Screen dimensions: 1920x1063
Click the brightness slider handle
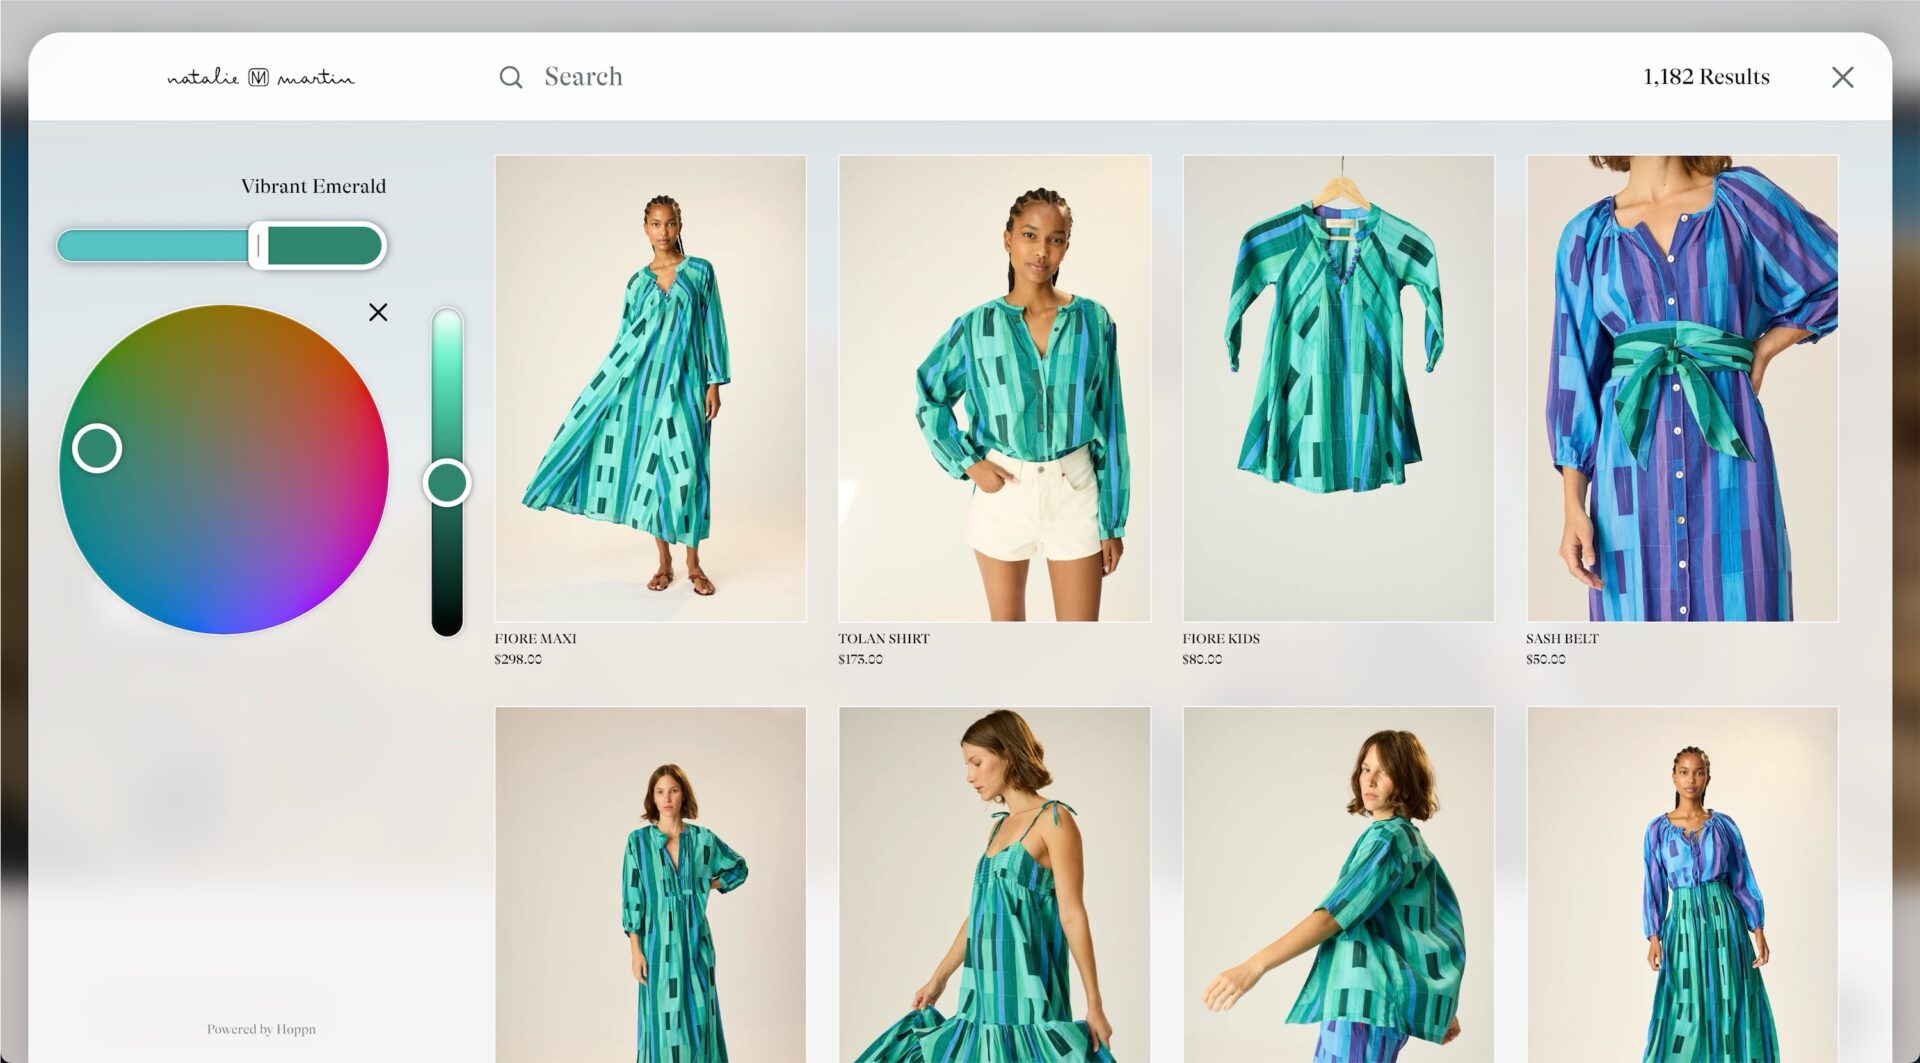coord(447,483)
